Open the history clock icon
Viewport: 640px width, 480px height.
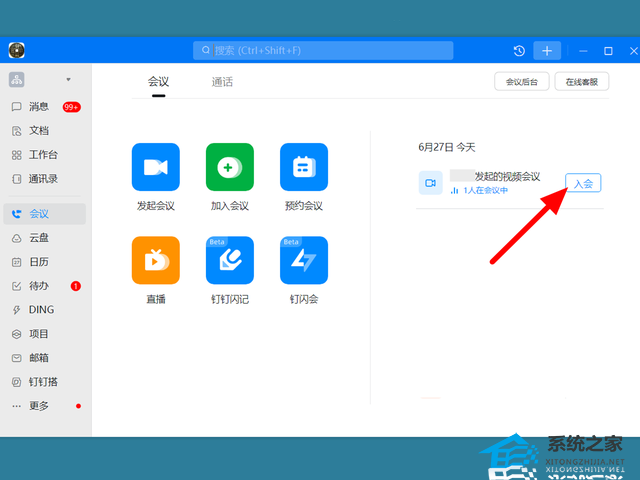click(x=519, y=51)
